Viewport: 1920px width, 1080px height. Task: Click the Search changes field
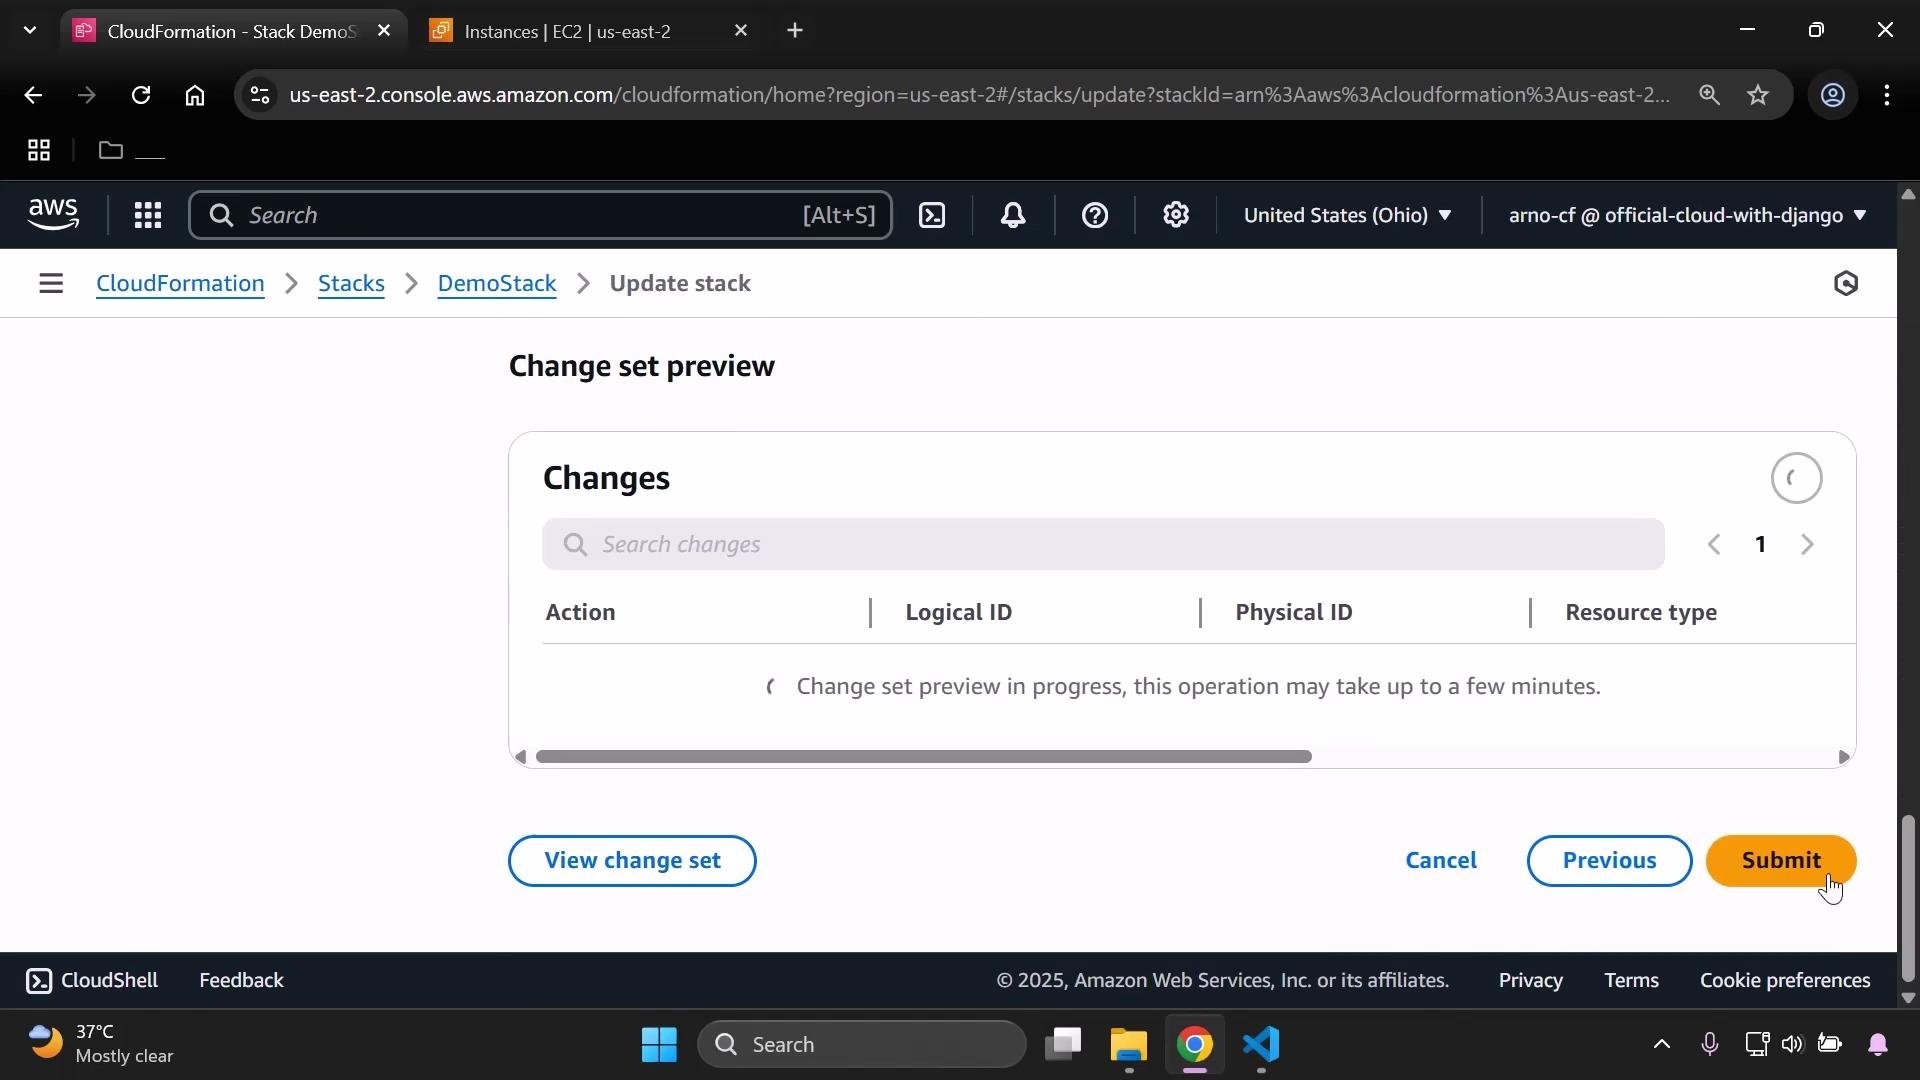pyautogui.click(x=1103, y=545)
